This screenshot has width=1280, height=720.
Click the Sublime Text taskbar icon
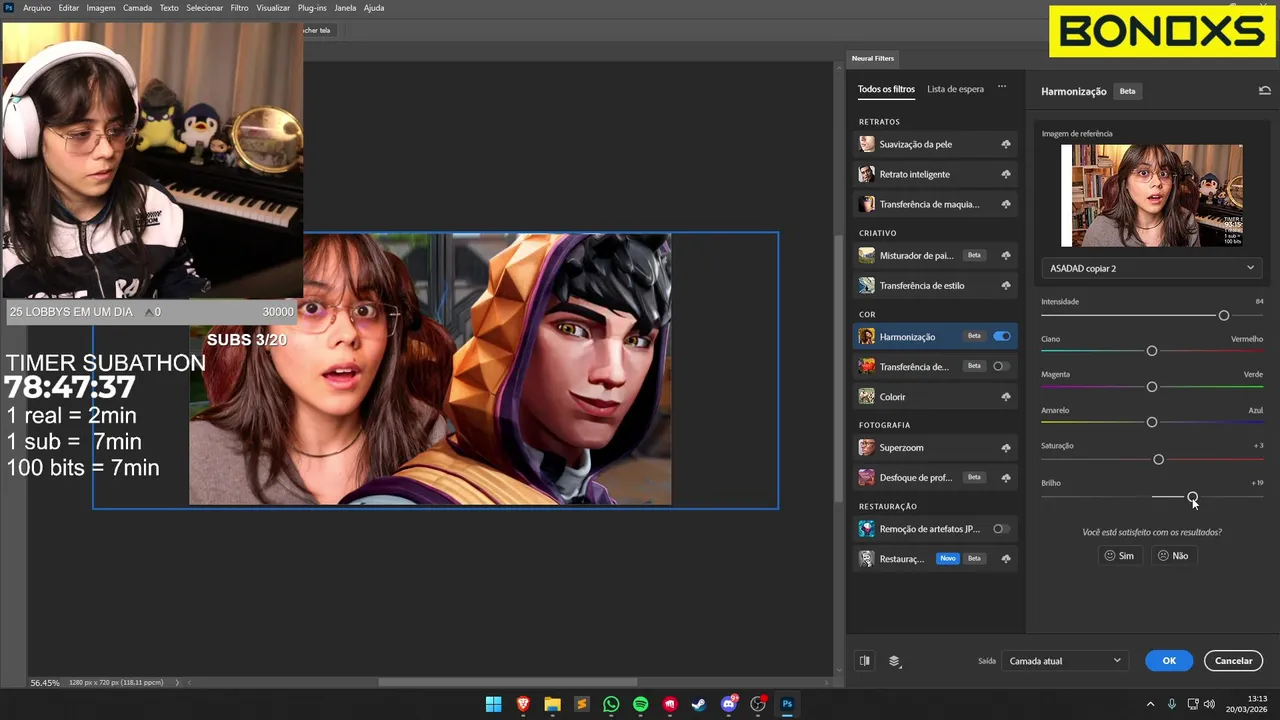coord(582,704)
